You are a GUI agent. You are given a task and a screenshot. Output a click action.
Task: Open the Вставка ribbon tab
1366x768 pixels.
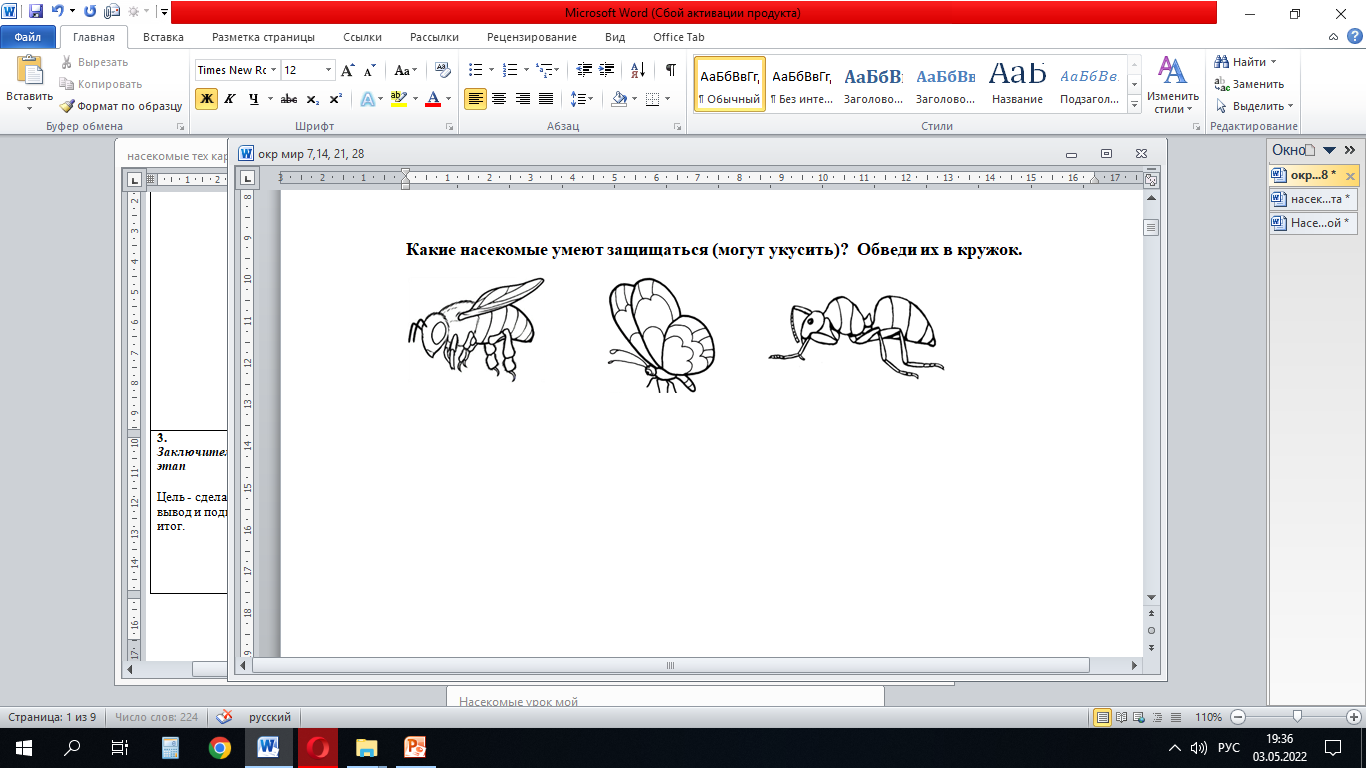[163, 37]
